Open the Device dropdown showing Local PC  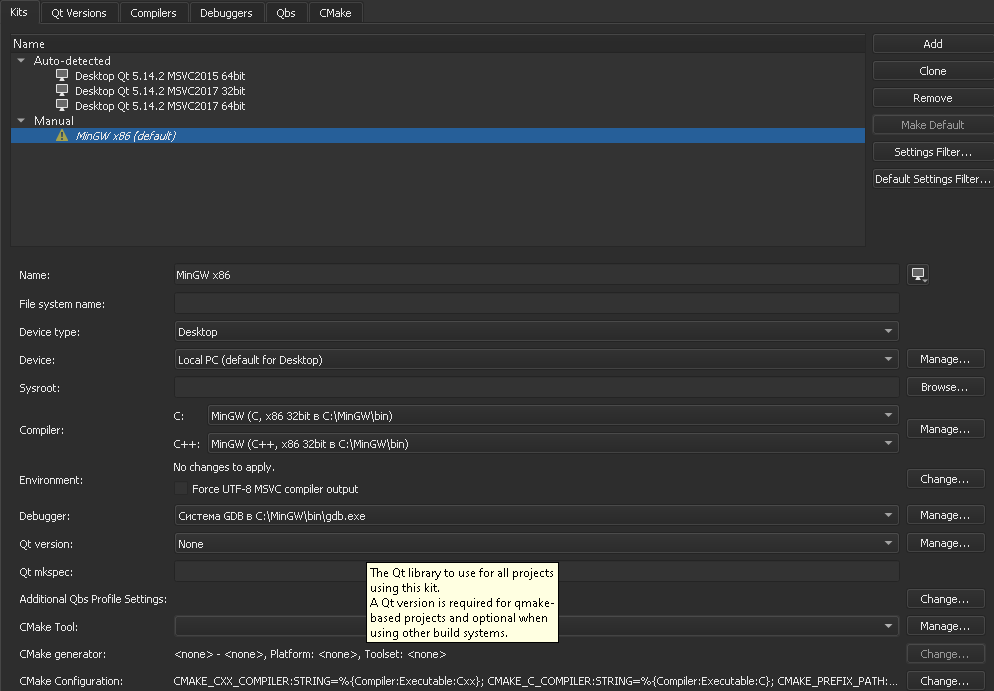(536, 359)
